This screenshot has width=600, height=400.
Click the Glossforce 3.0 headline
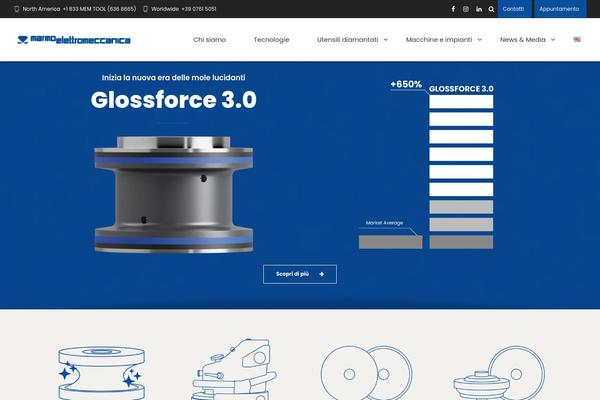173,100
